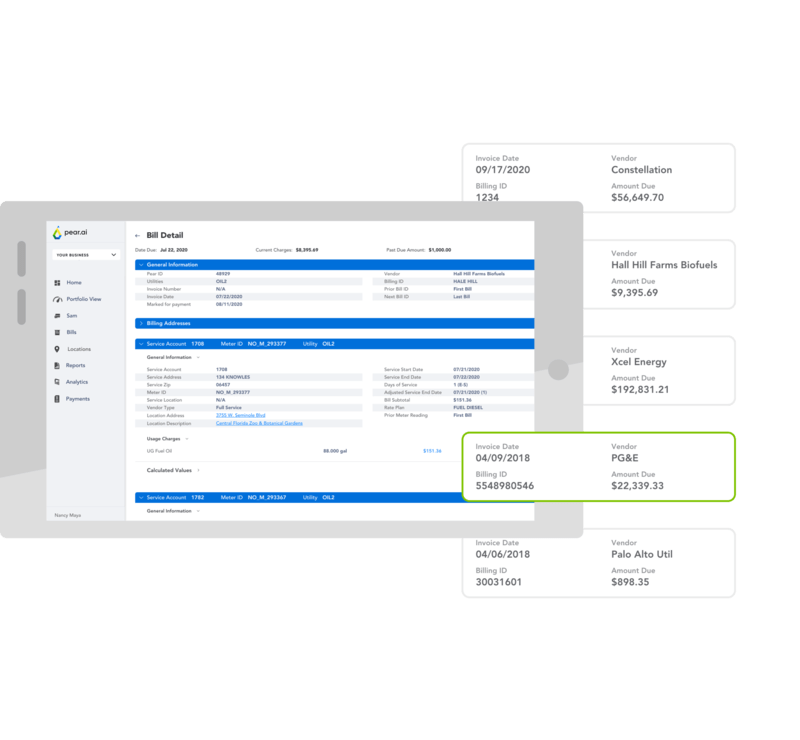Click the user name Nancy Maya
The height and width of the screenshot is (740, 800).
[68, 515]
